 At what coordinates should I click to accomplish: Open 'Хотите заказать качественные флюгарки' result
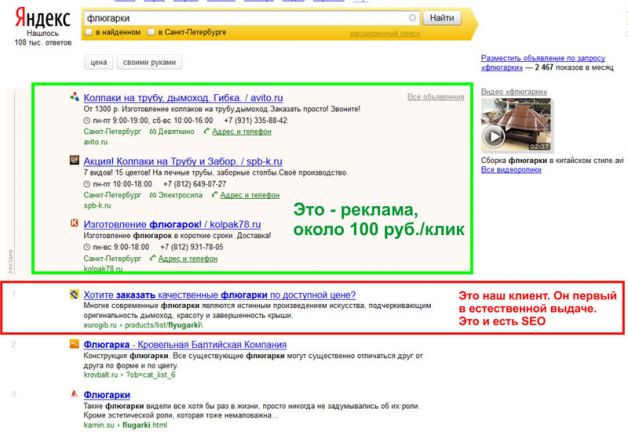coord(219,295)
